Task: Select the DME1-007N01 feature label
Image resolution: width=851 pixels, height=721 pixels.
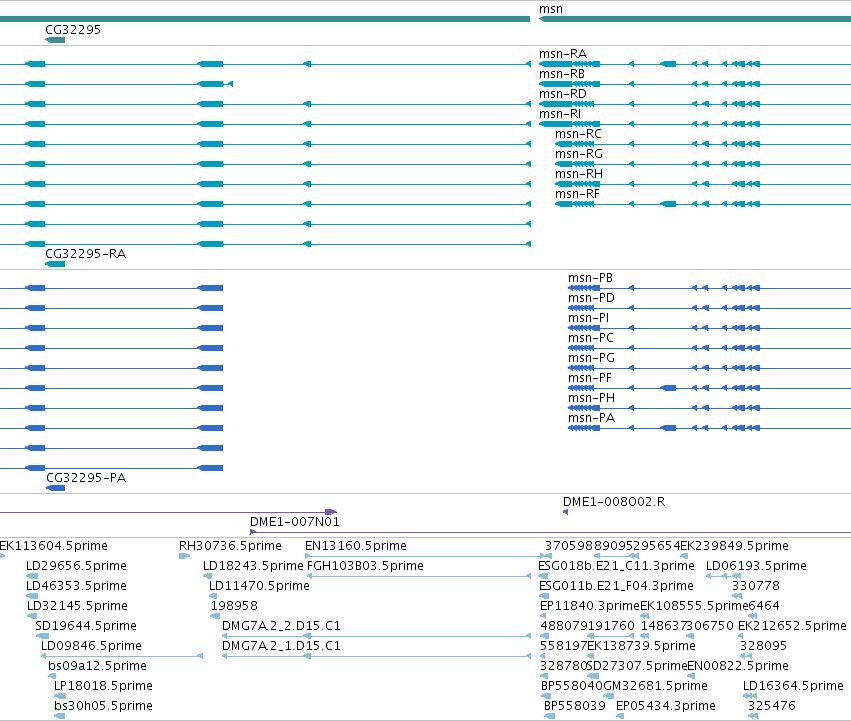Action: pos(295,522)
